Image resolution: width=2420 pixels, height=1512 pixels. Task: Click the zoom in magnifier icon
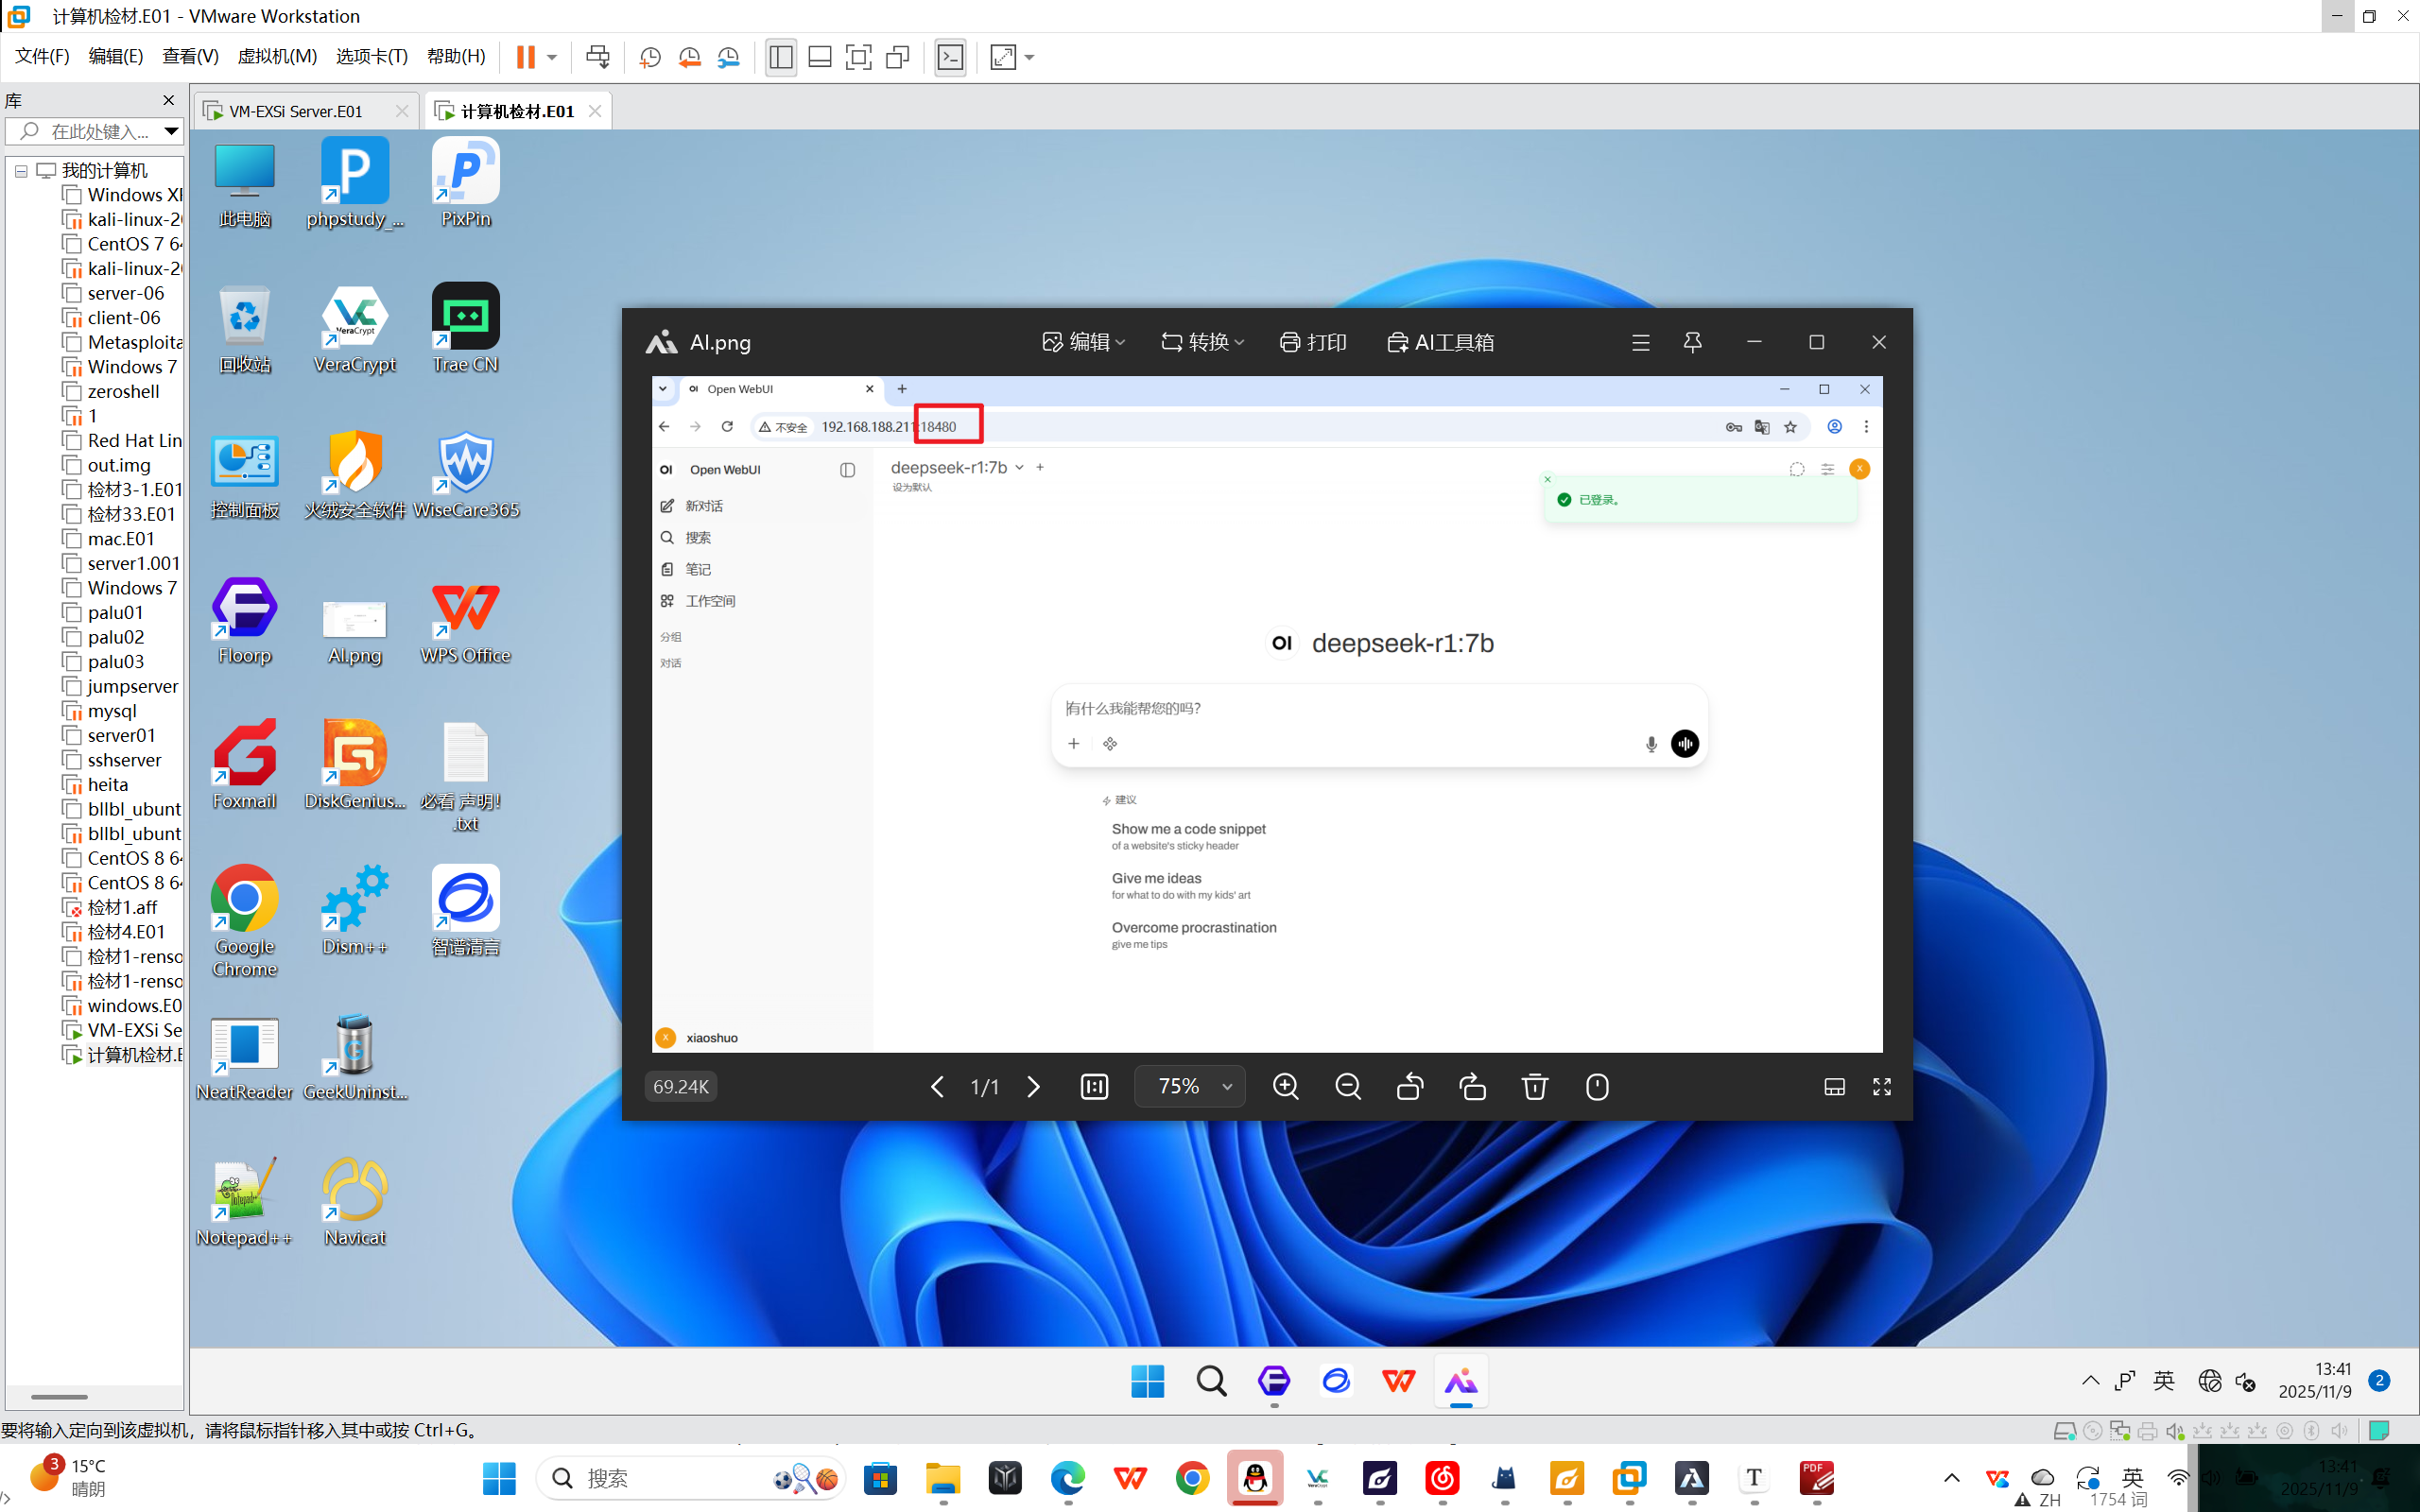1286,1086
